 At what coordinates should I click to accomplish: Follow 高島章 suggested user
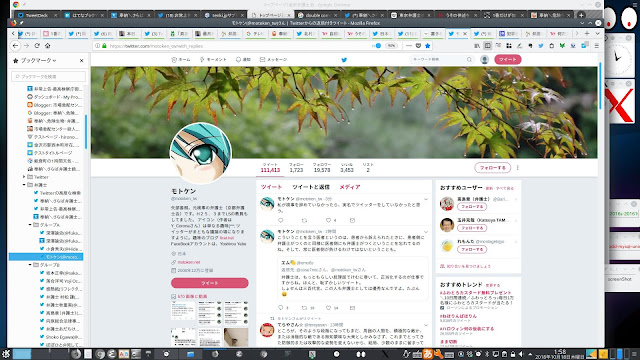coord(472,207)
